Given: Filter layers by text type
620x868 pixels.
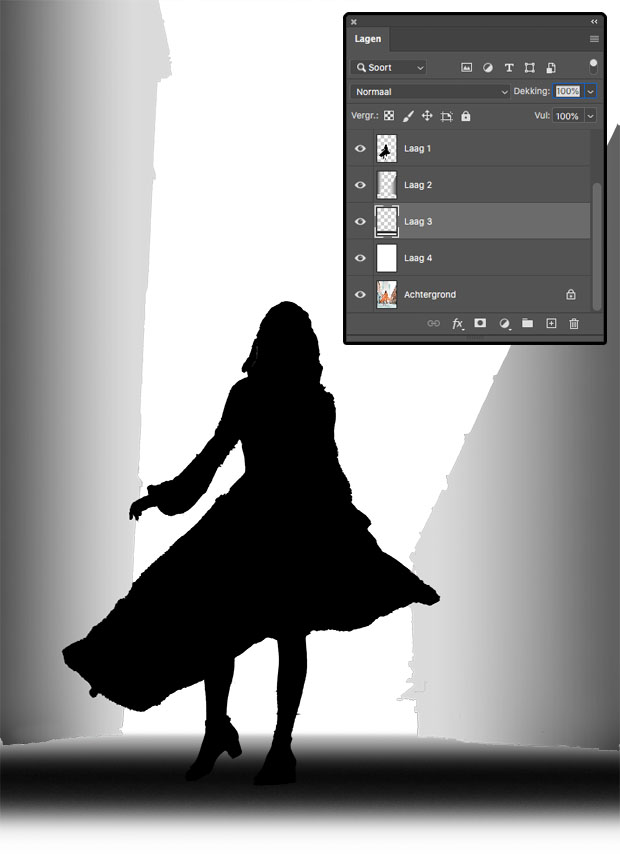Looking at the screenshot, I should 508,68.
